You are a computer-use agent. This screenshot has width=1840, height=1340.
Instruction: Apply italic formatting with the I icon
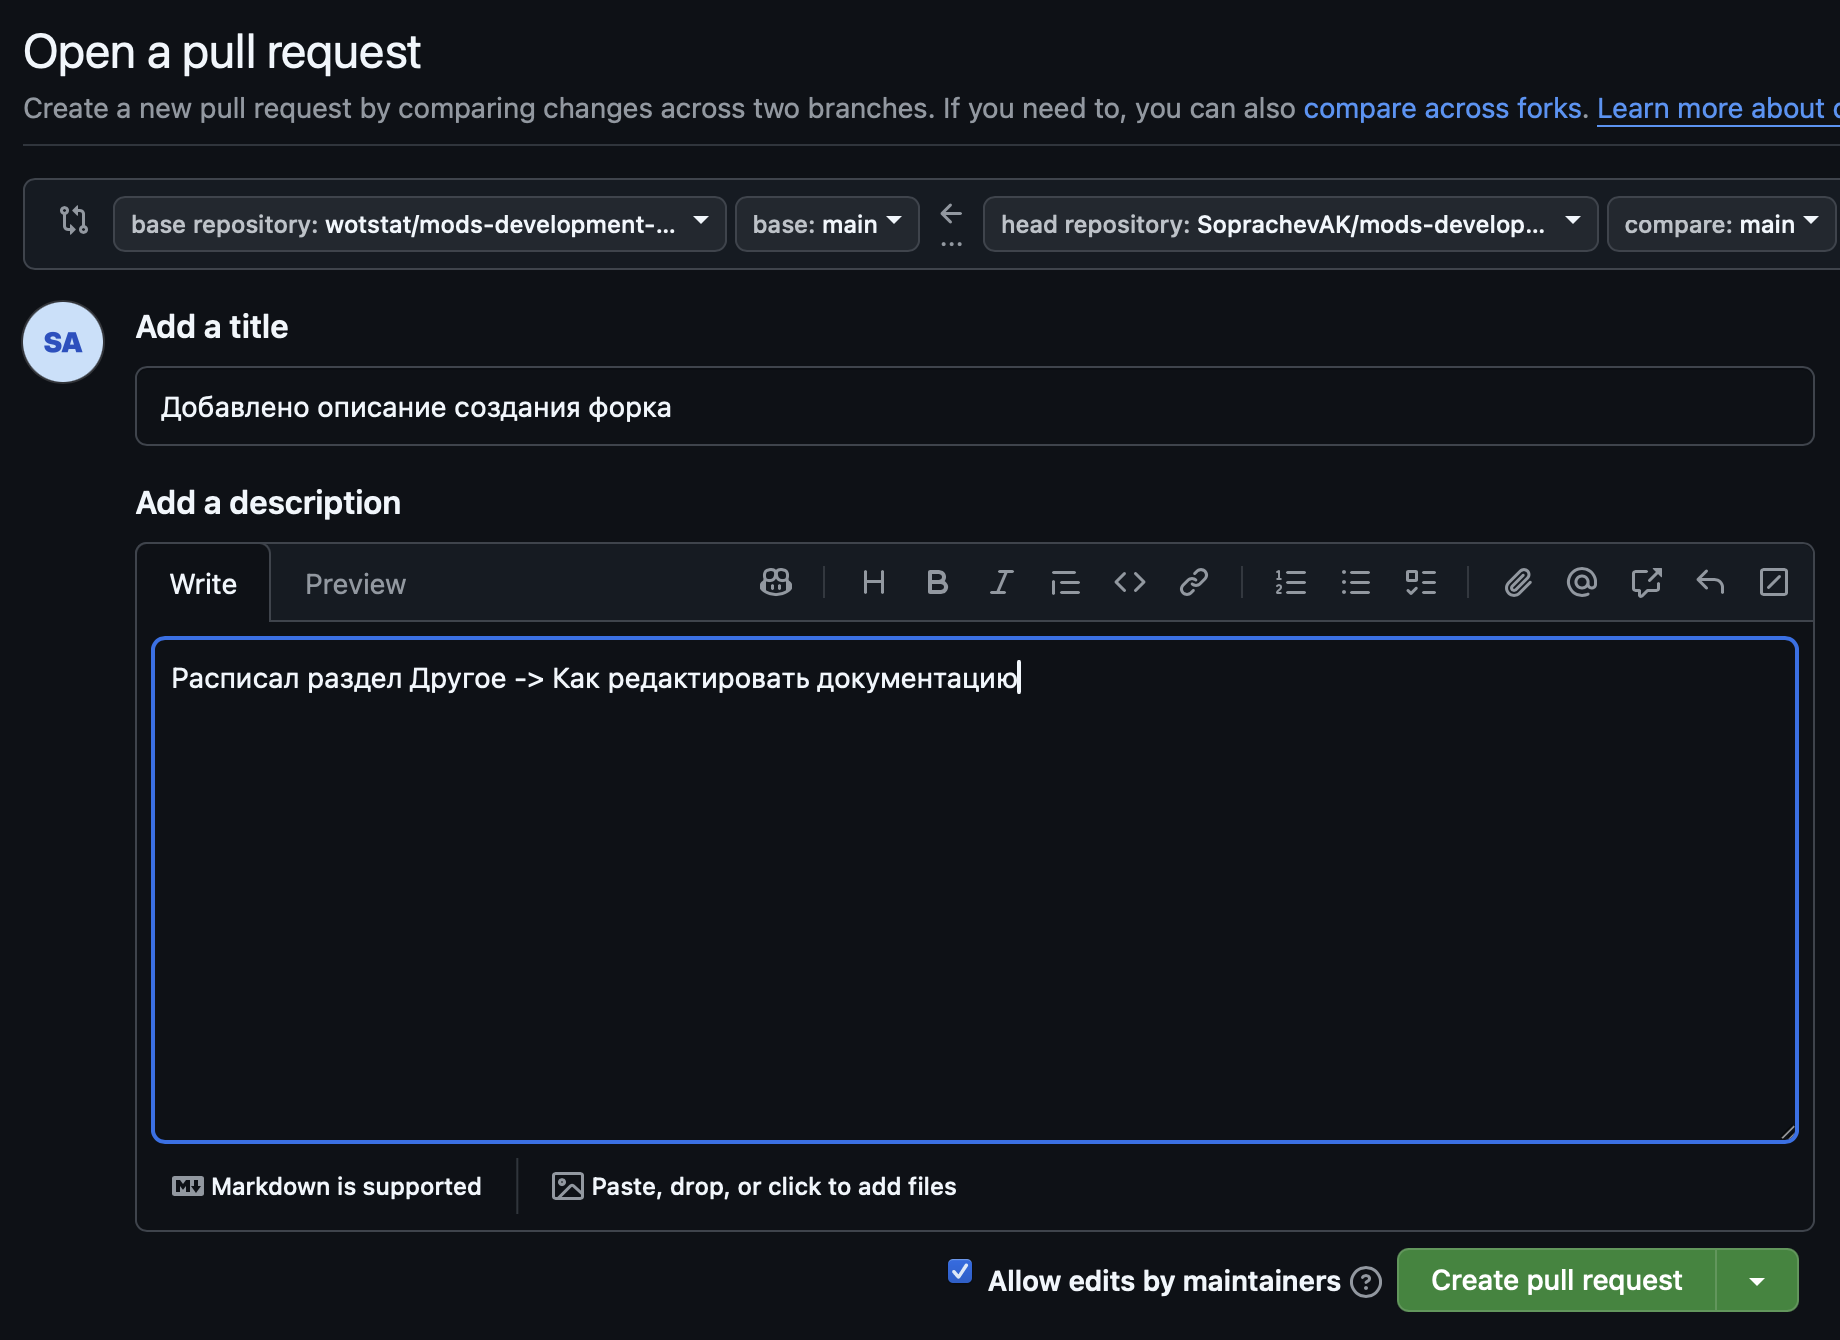coord(1001,583)
